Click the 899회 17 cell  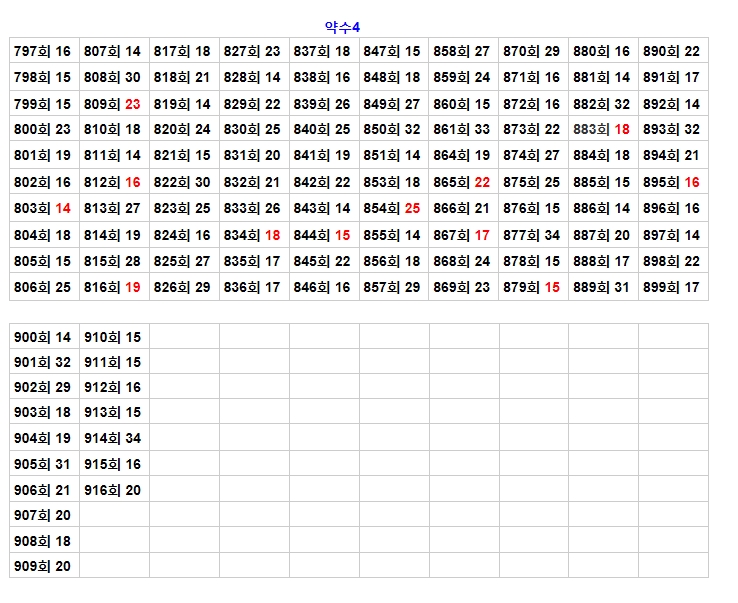672,287
